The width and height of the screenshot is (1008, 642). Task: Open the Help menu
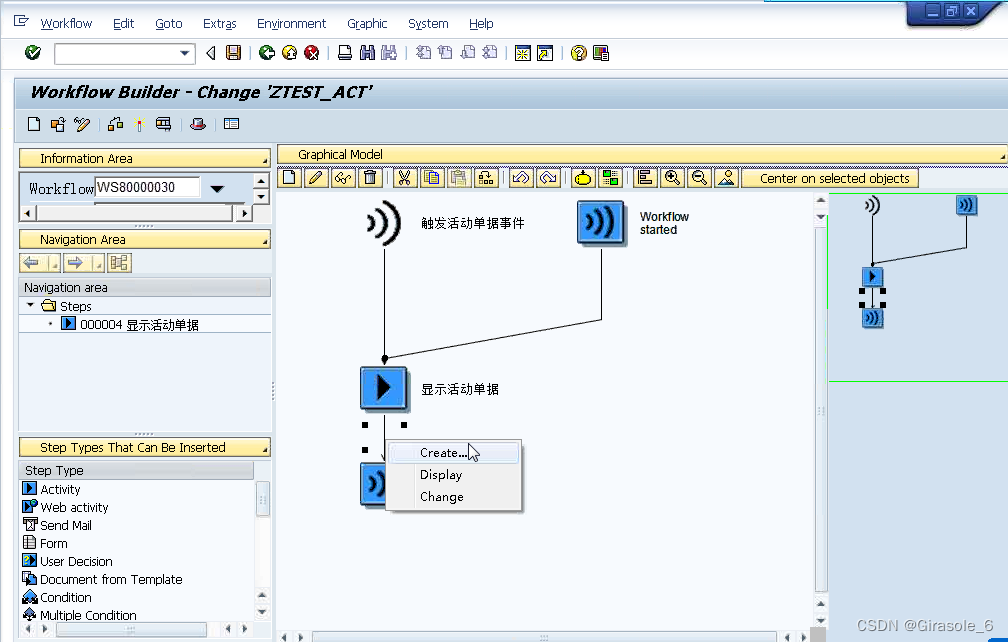point(481,24)
